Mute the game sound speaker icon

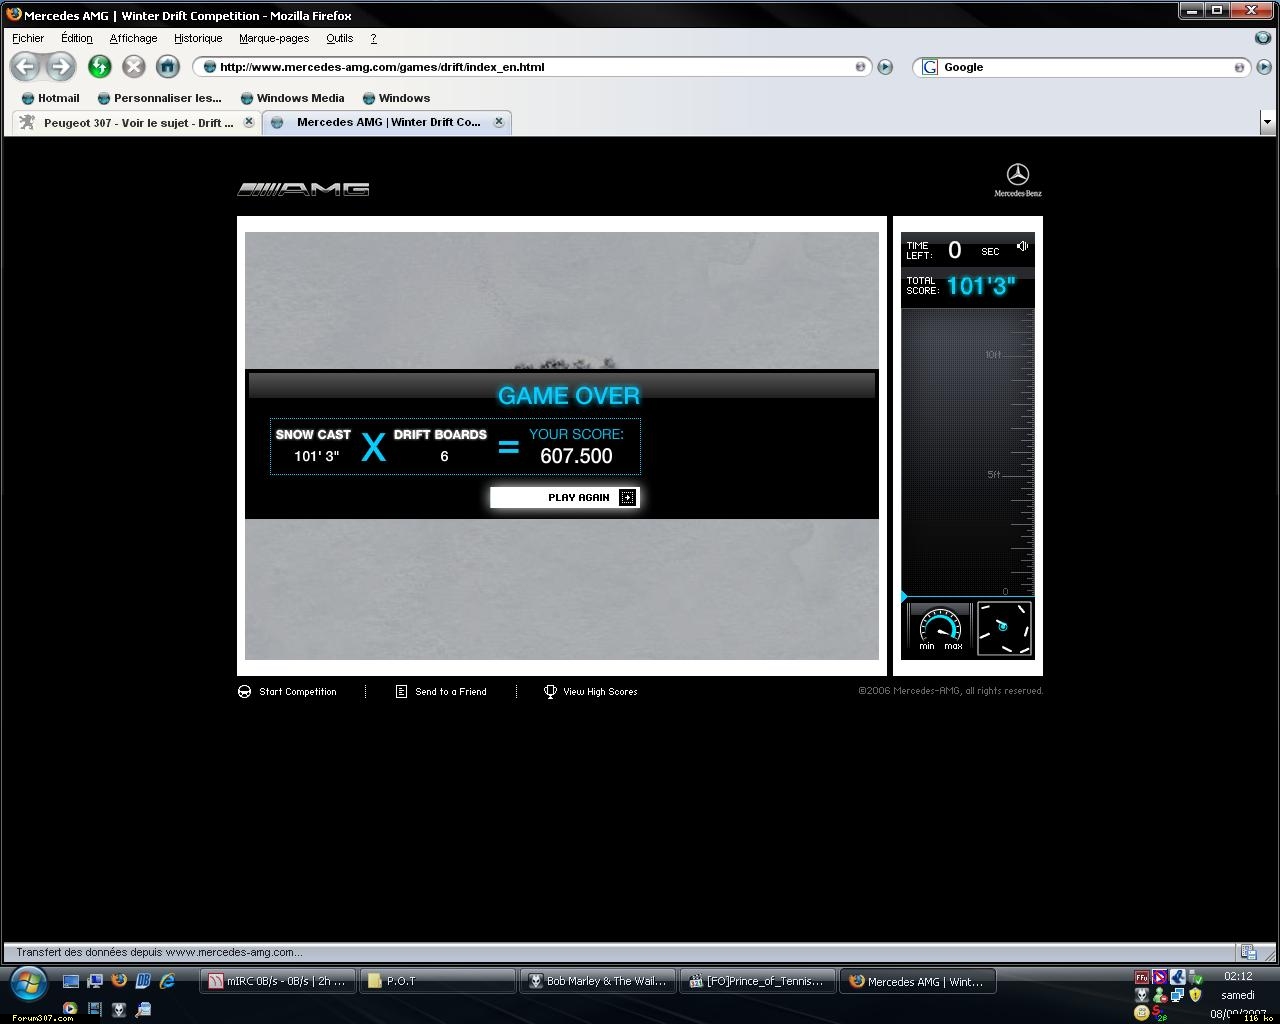(x=1022, y=246)
